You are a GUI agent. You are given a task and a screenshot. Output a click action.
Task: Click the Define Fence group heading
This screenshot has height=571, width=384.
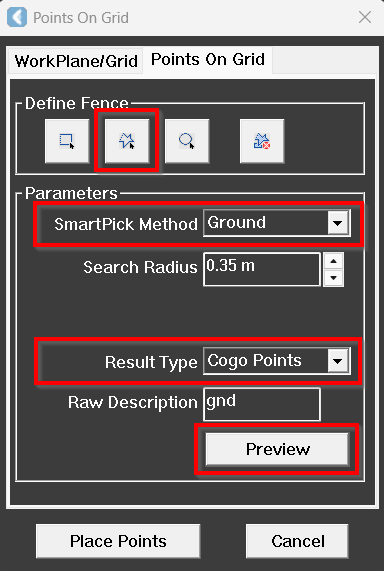tap(77, 103)
